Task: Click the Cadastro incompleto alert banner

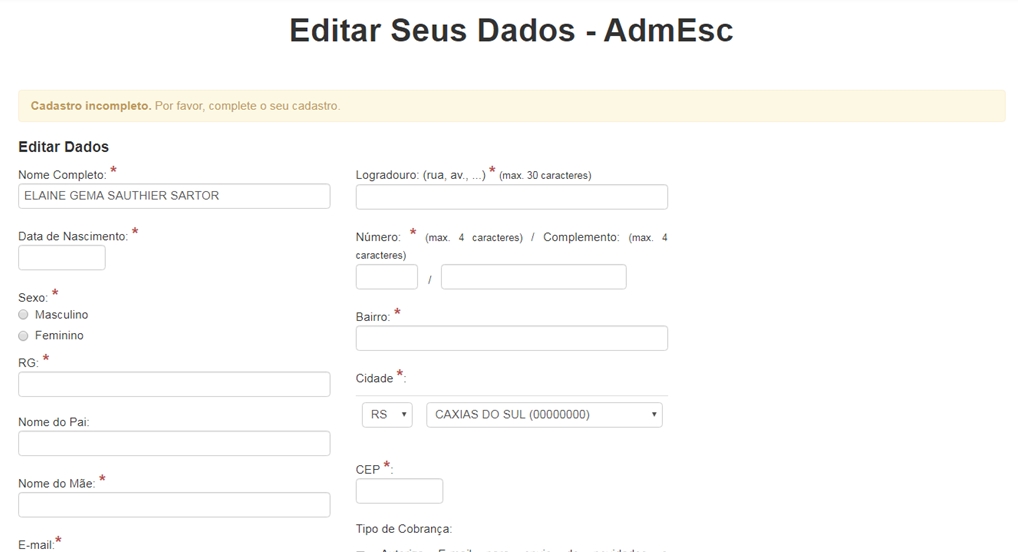Action: pyautogui.click(x=511, y=106)
